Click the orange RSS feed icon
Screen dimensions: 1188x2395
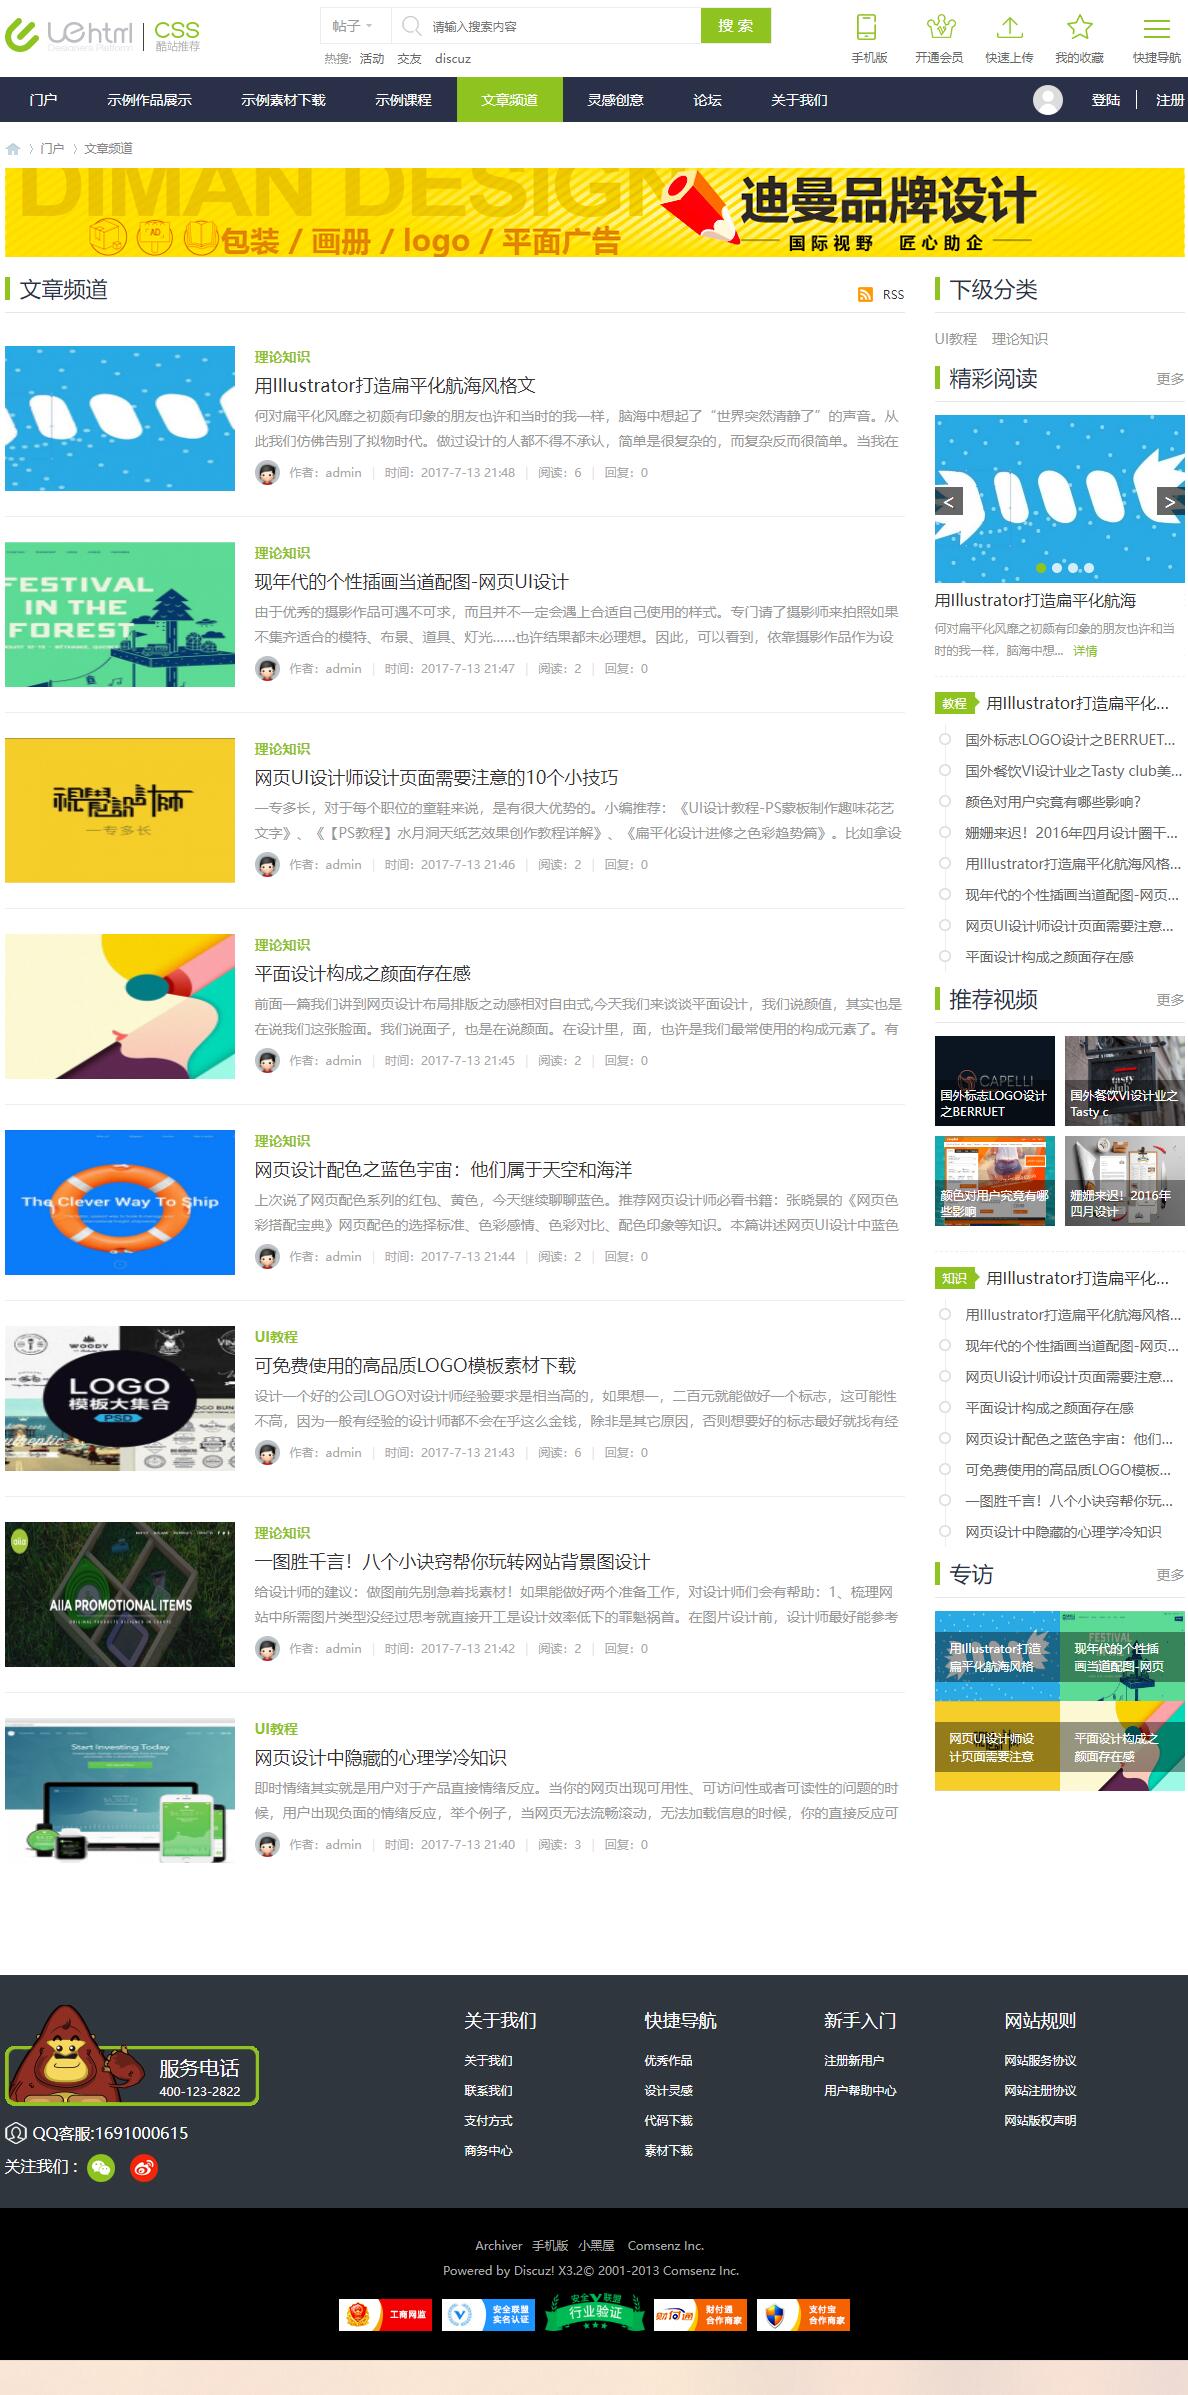click(865, 294)
